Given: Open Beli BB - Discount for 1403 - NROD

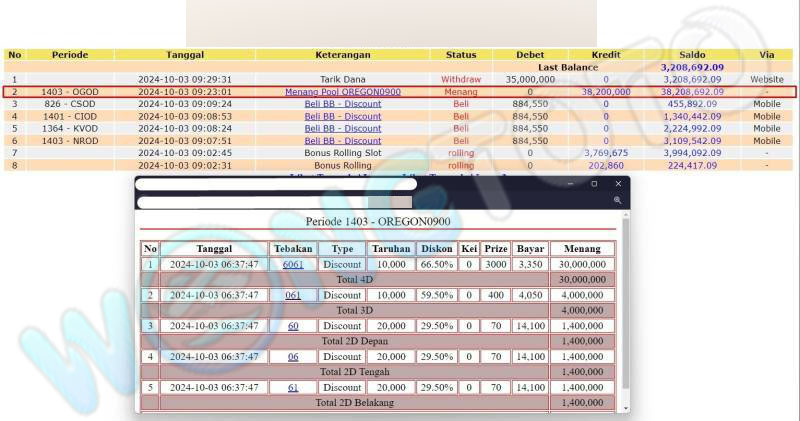Looking at the screenshot, I should [x=343, y=141].
